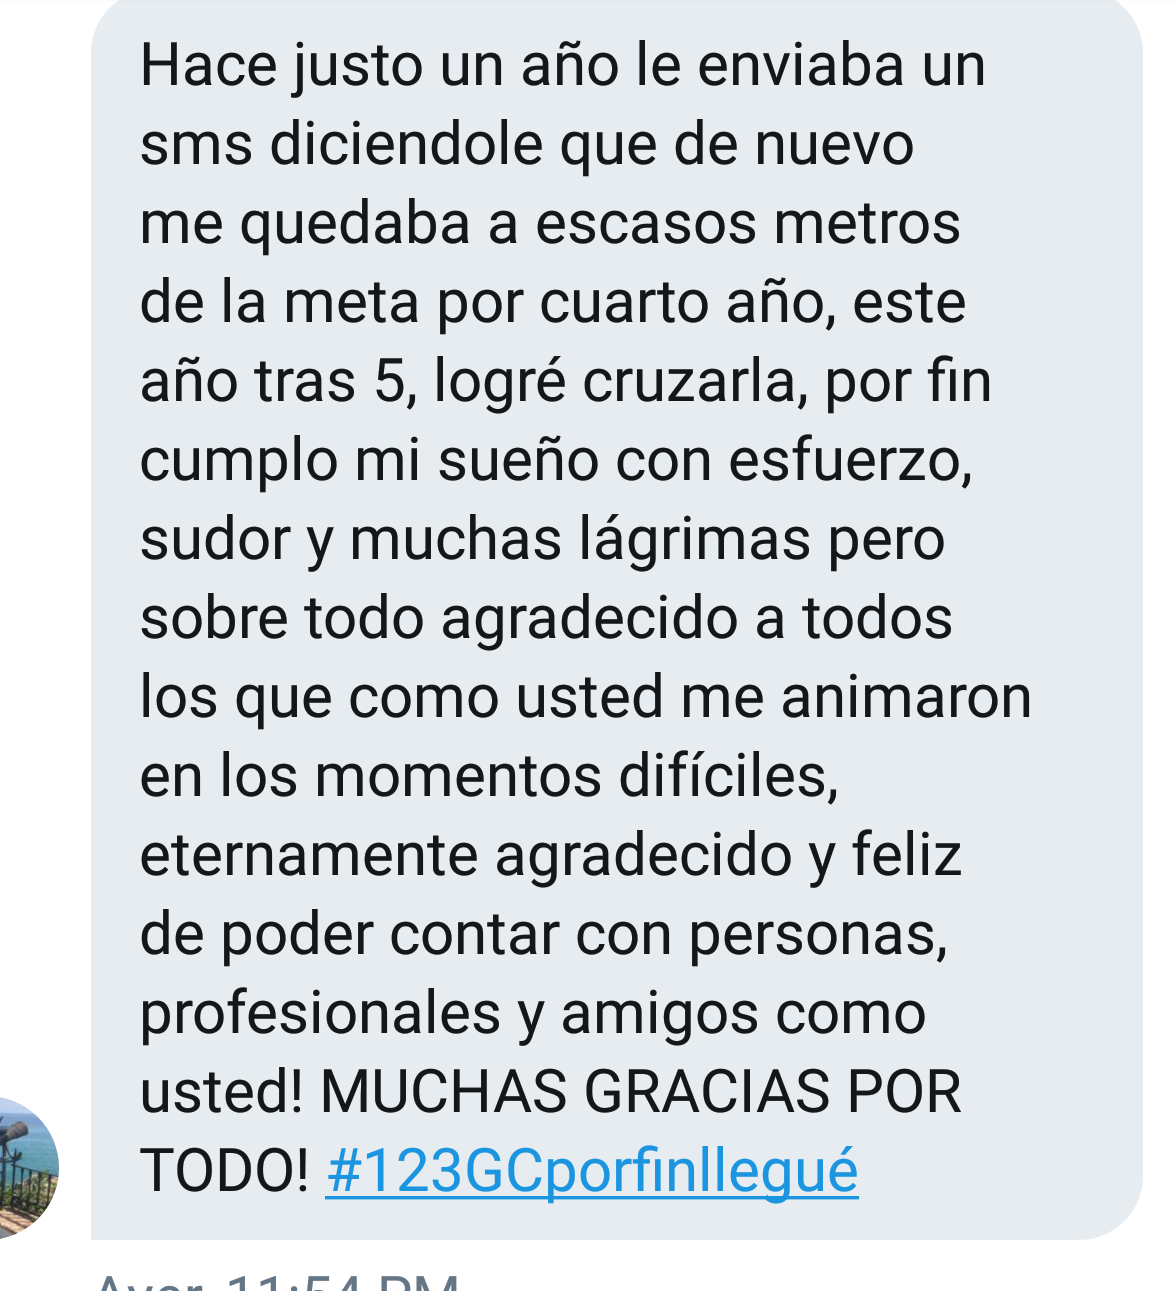Tap the message timestamp below the bubble
The height and width of the screenshot is (1291, 1175).
(x=278, y=1281)
